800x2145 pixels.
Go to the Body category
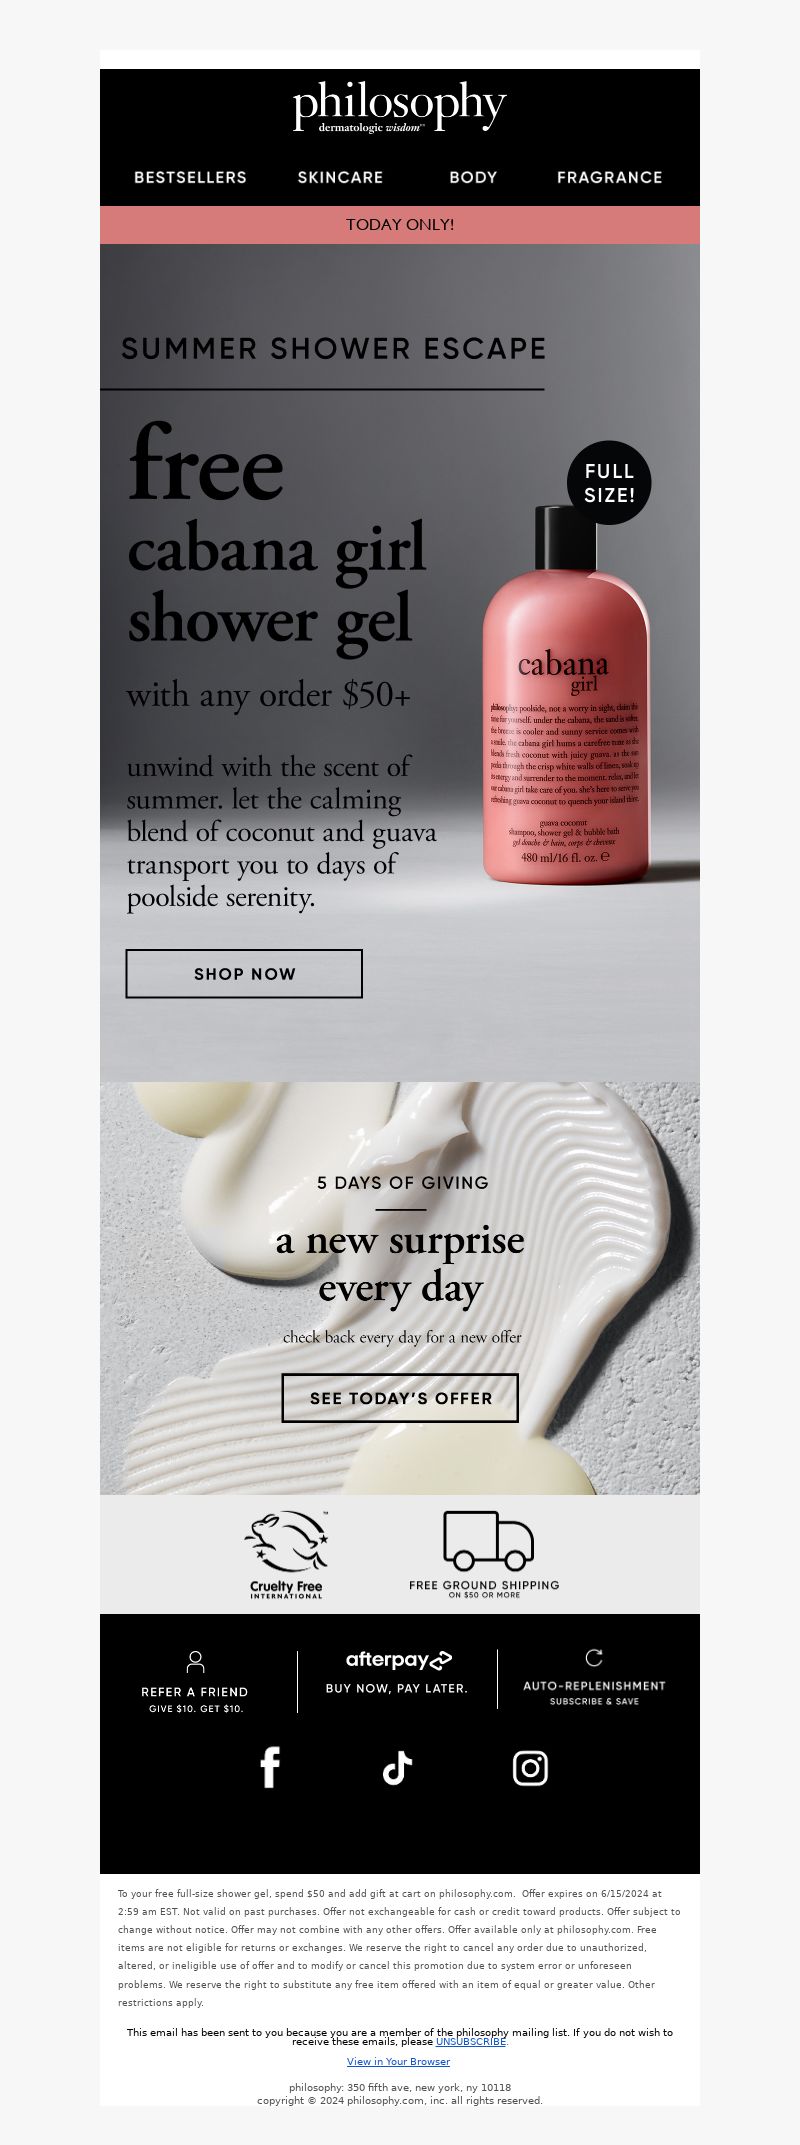[x=473, y=177]
